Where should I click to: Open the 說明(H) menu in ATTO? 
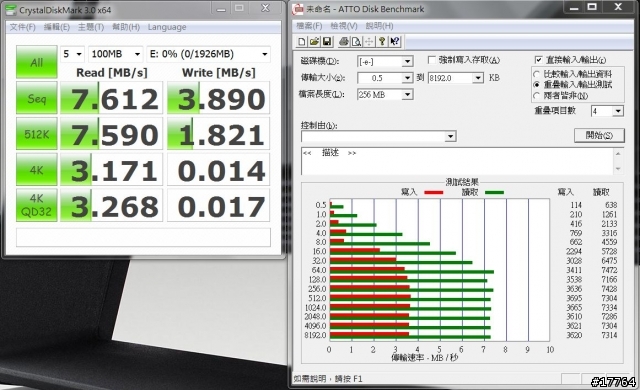(x=379, y=26)
